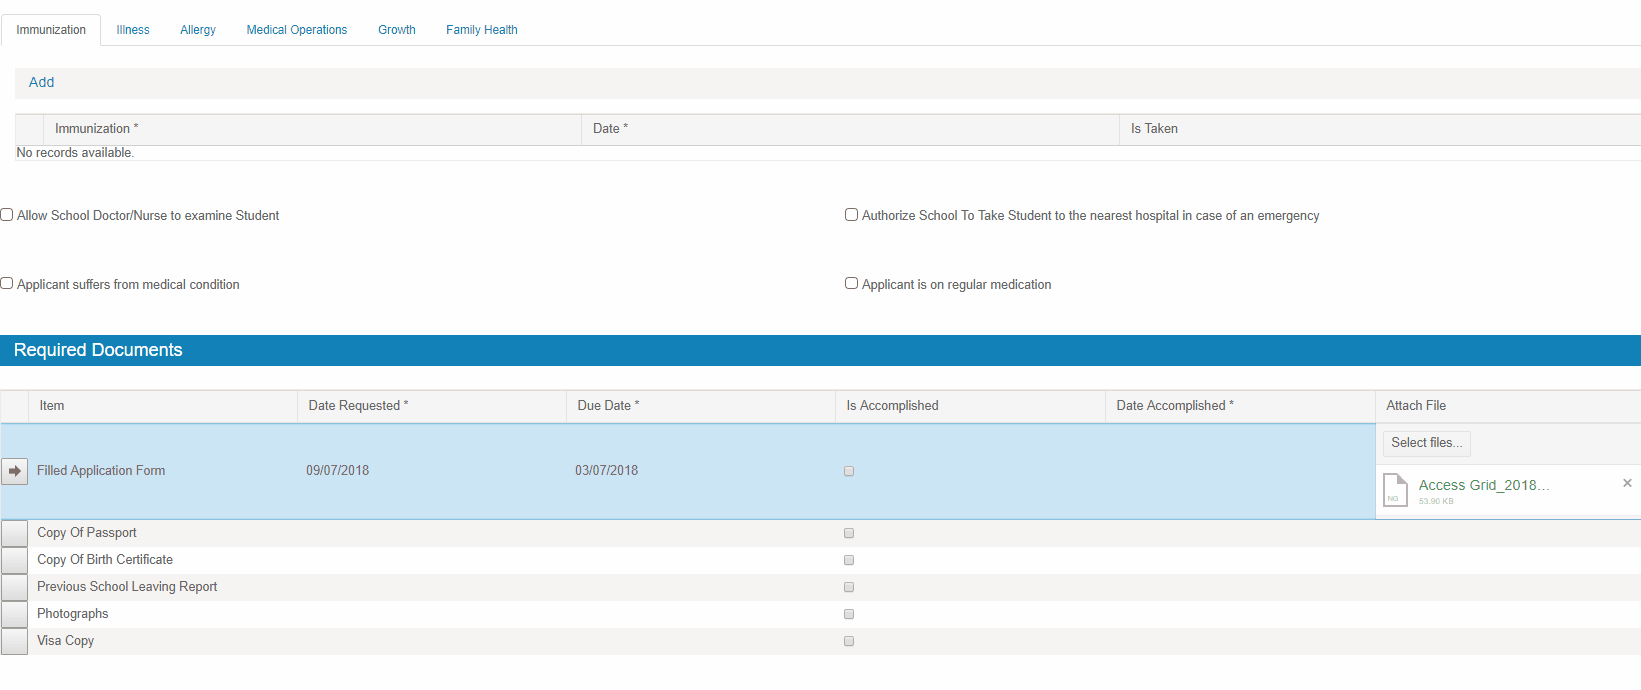
Task: Click the arrow icon beside Filled Application Form
Action: click(x=15, y=471)
